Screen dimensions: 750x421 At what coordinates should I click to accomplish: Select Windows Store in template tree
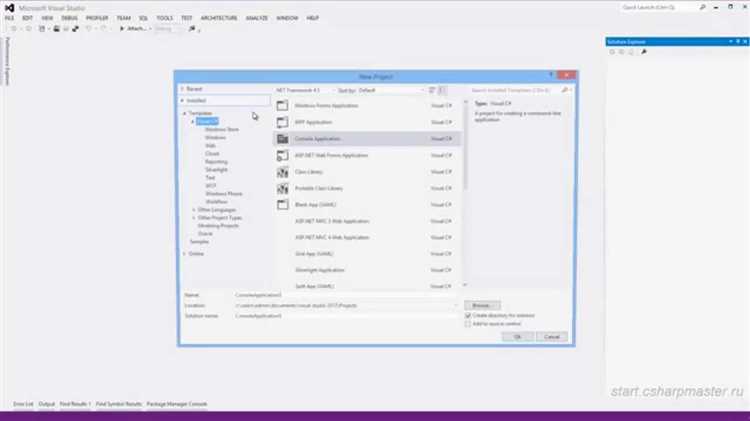point(222,129)
